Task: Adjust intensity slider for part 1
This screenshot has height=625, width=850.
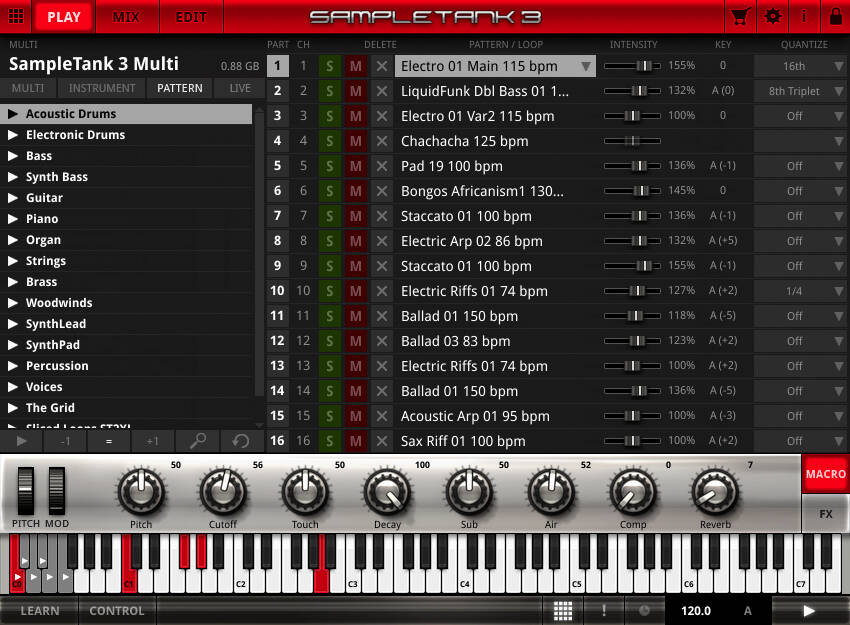Action: (x=632, y=66)
